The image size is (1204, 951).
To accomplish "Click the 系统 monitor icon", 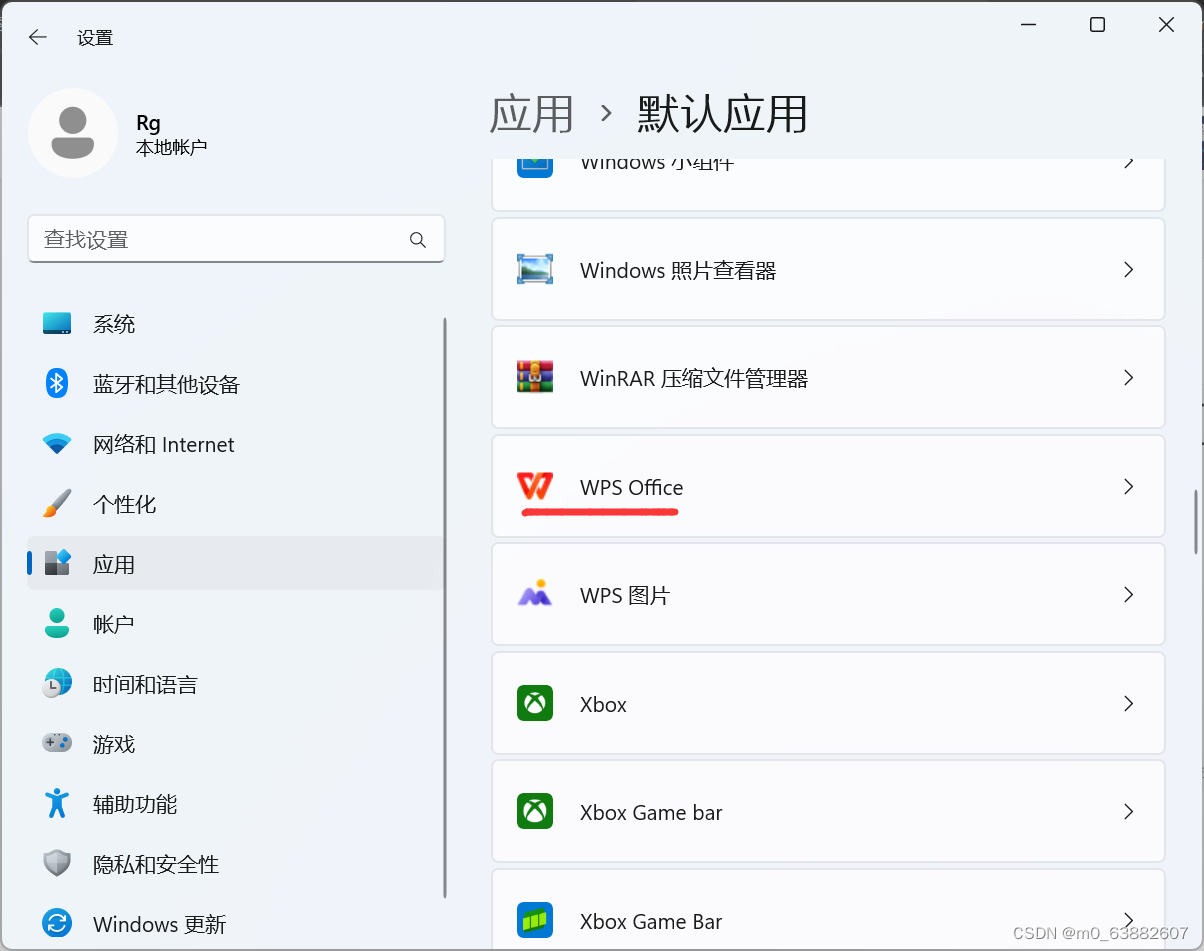I will coord(57,324).
